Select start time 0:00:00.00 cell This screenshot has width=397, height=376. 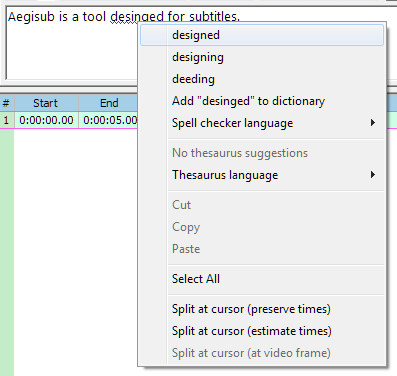(46, 120)
